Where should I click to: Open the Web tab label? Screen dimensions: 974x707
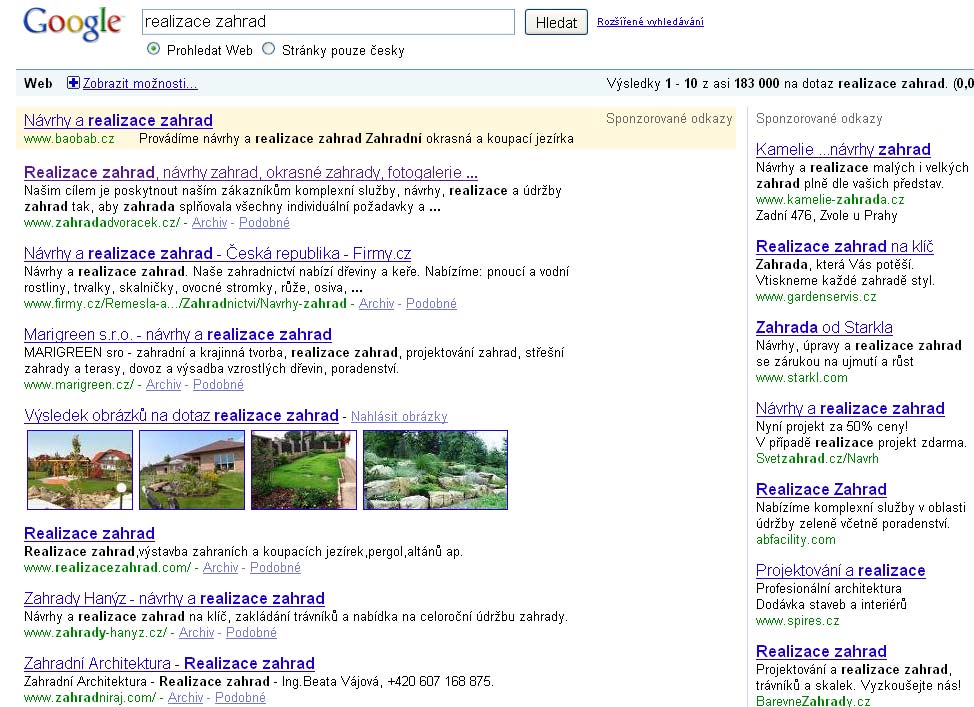click(x=38, y=83)
